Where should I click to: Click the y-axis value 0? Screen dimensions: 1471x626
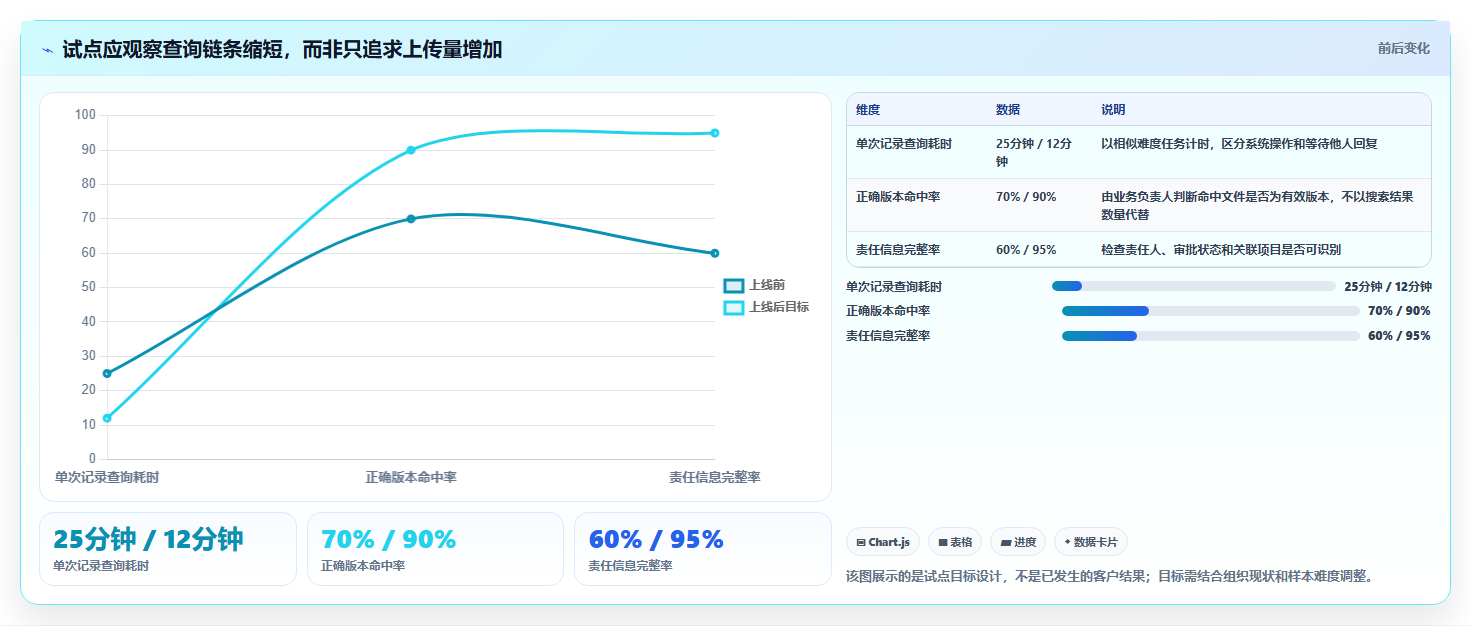coord(92,459)
